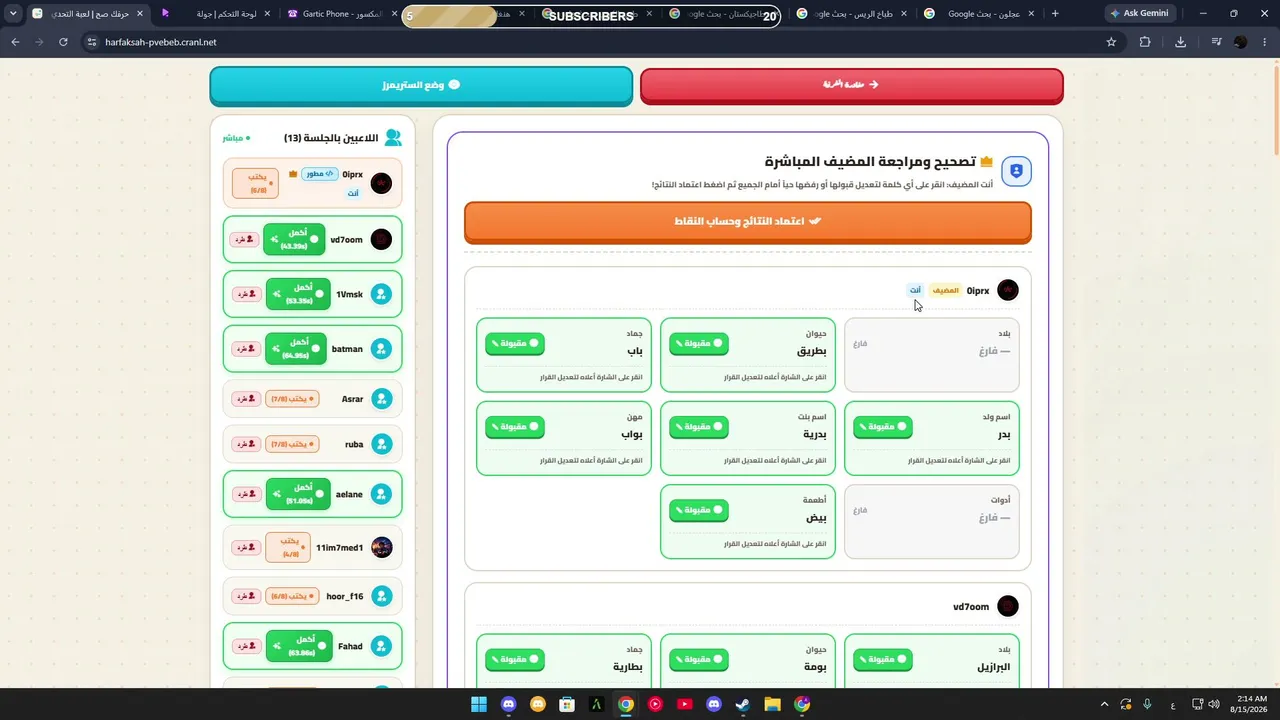Open Microsoft Store from the taskbar
1280x720 pixels.
[567, 704]
